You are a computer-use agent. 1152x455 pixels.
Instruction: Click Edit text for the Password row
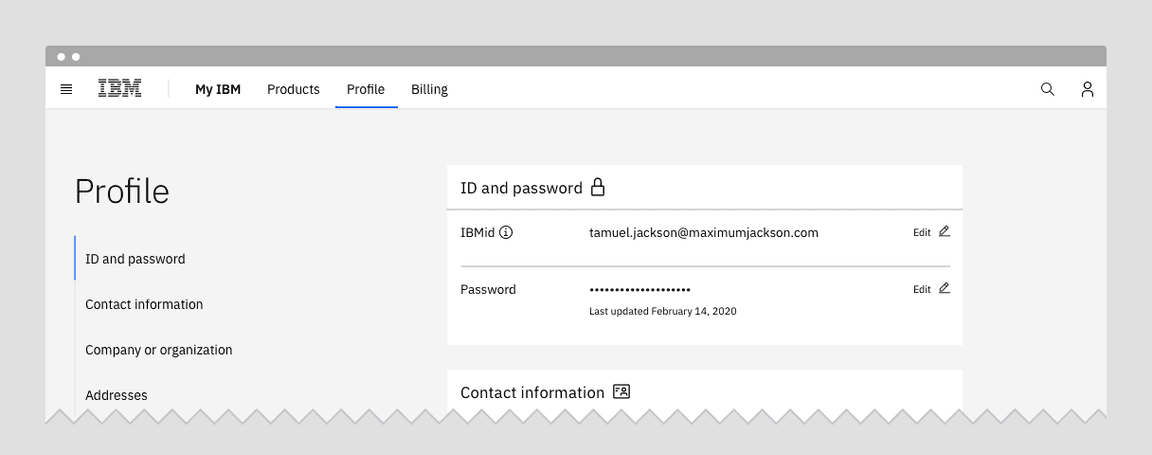(x=921, y=290)
